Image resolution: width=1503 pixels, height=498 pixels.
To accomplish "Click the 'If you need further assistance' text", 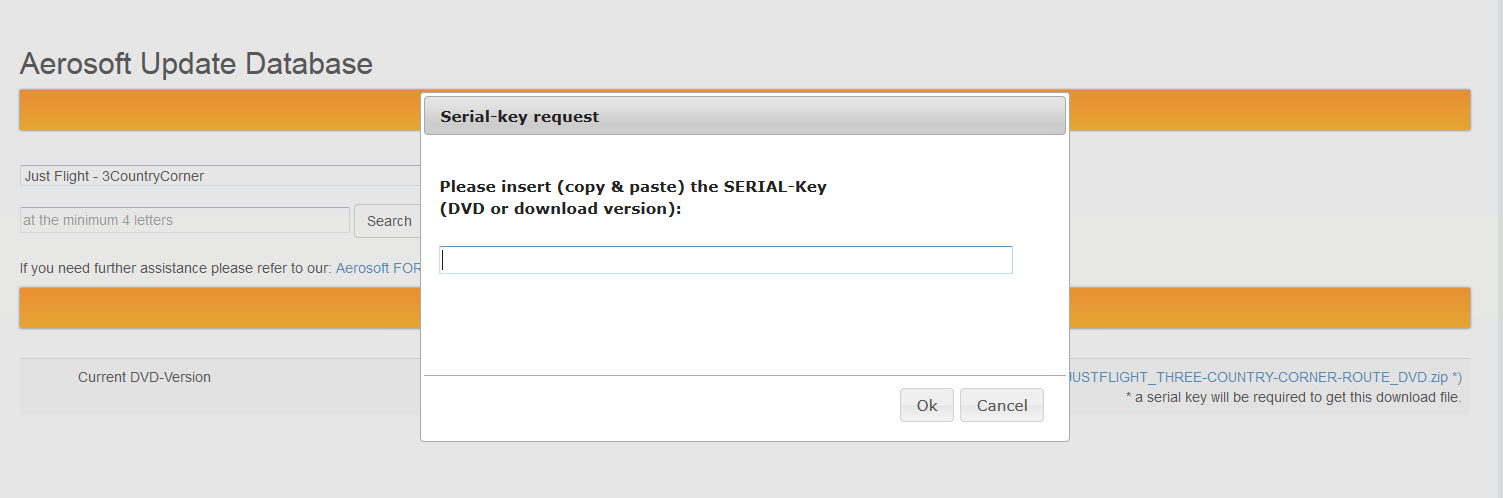I will (x=177, y=268).
